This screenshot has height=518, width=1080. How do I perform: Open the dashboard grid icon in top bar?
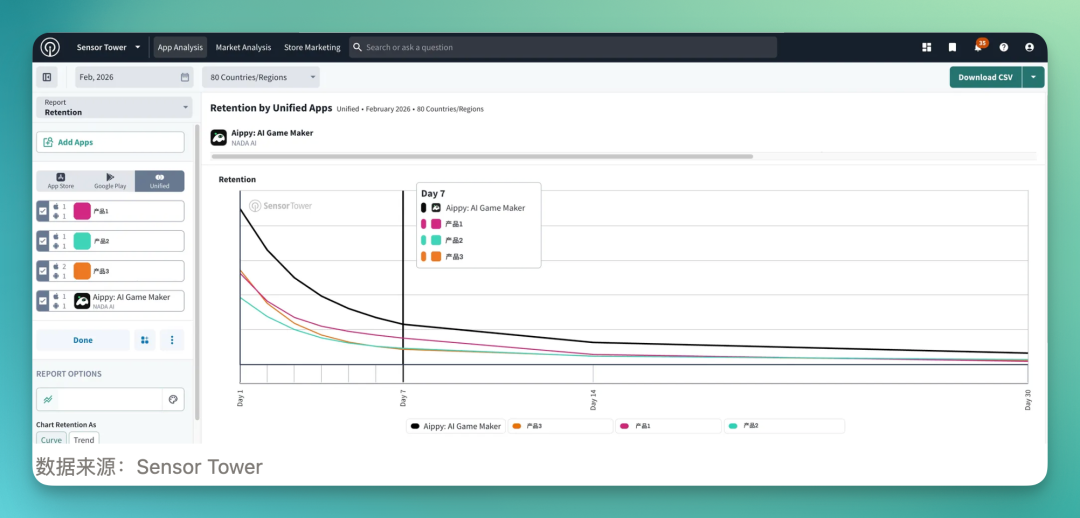tap(926, 48)
